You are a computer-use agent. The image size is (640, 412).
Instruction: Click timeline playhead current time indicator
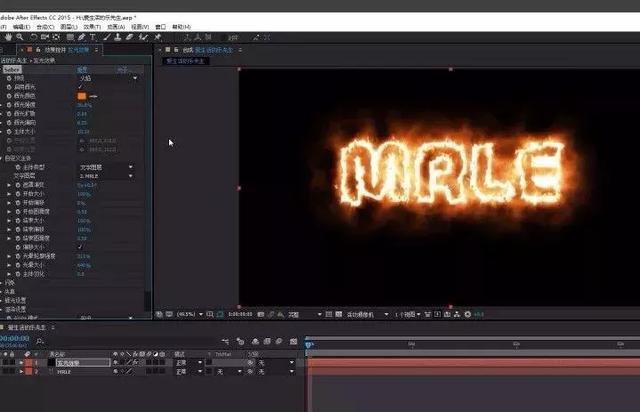pos(309,345)
